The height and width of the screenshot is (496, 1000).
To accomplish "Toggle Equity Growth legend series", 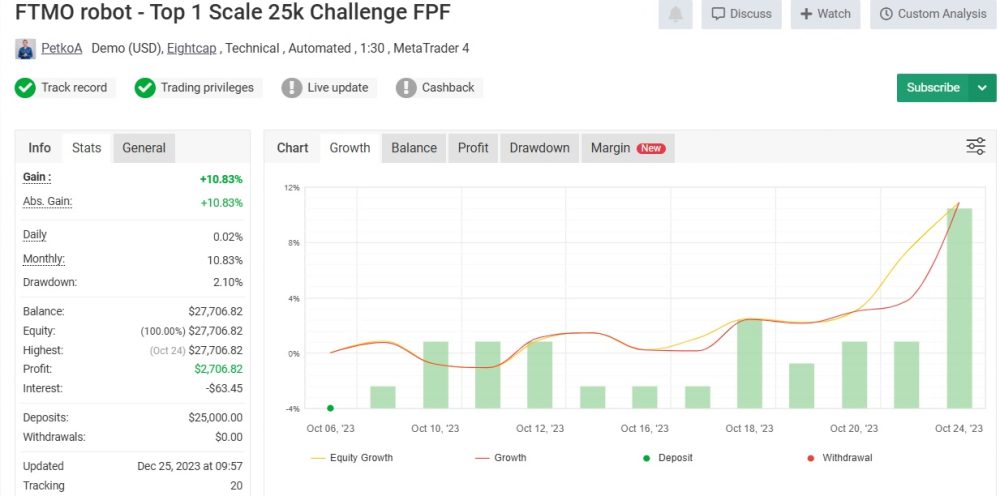I will 352,458.
